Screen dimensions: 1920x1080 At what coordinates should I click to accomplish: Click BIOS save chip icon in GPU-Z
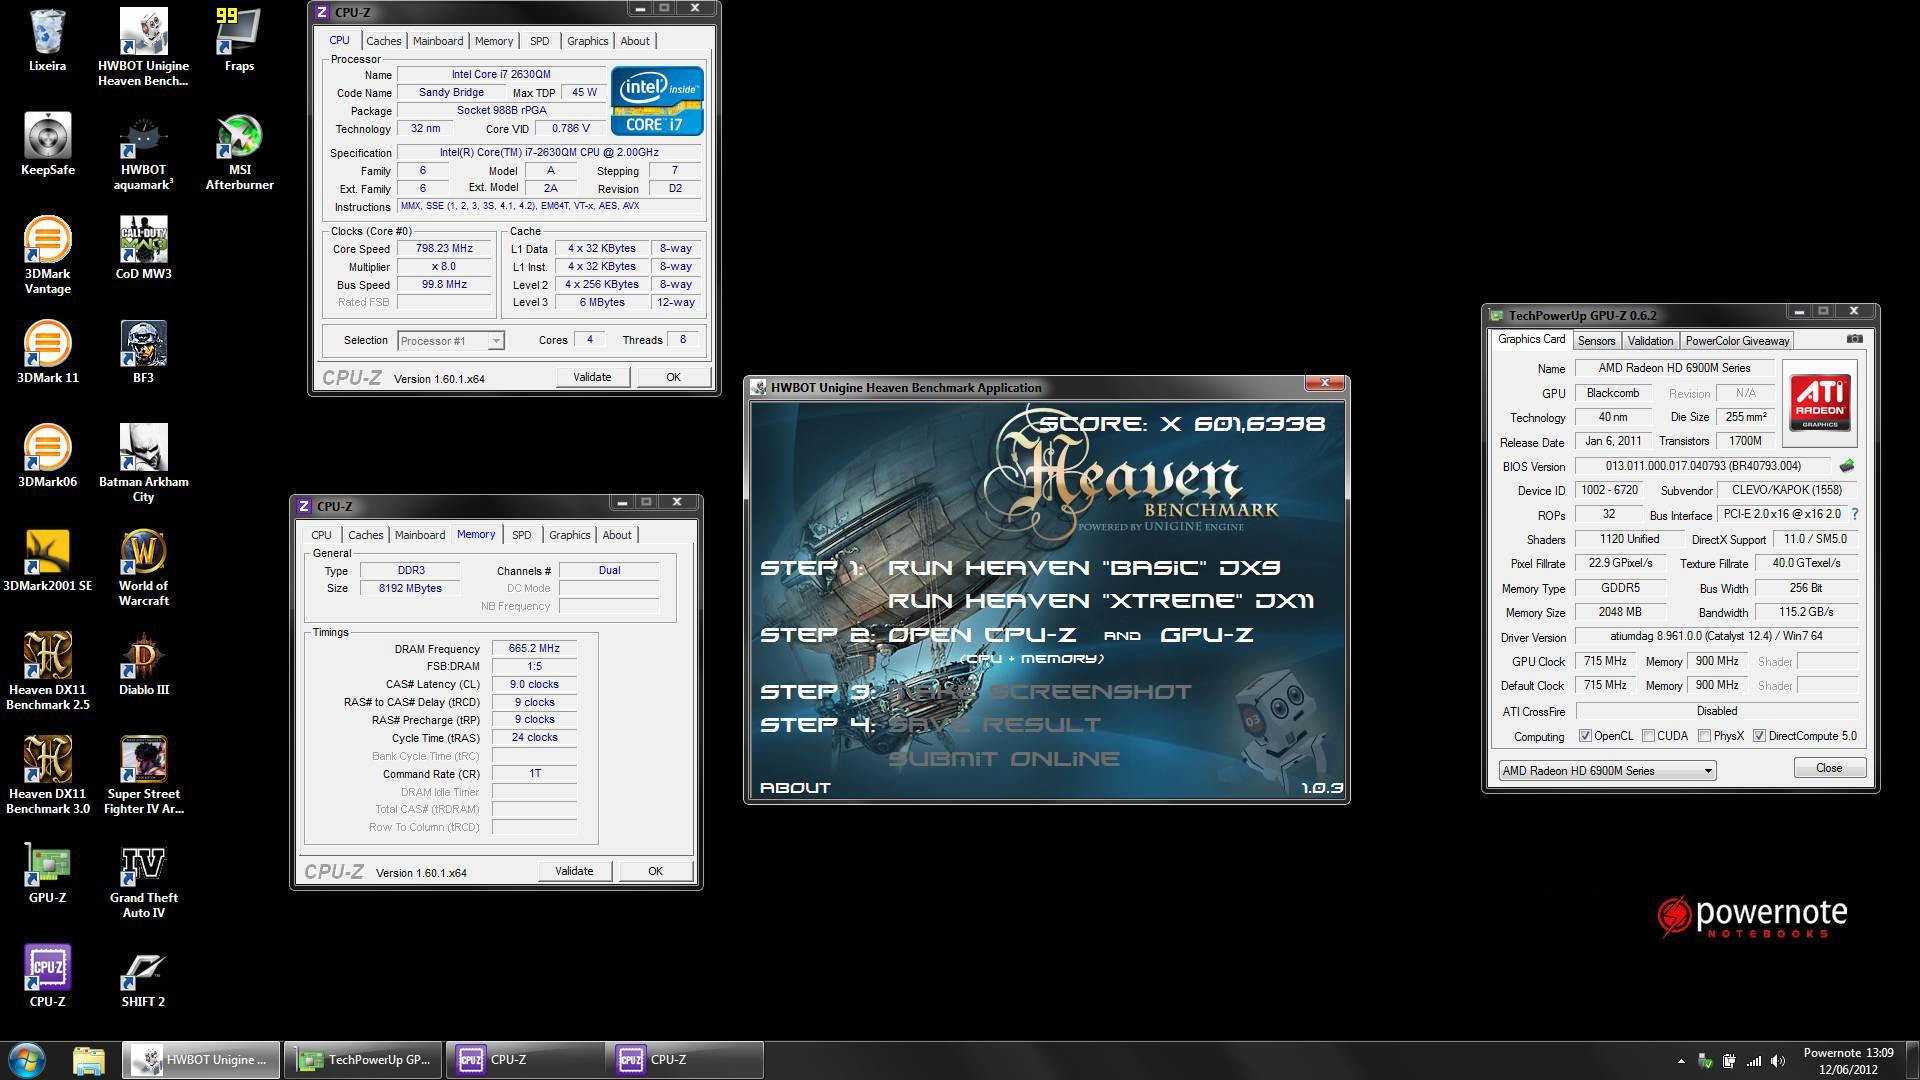(1847, 466)
